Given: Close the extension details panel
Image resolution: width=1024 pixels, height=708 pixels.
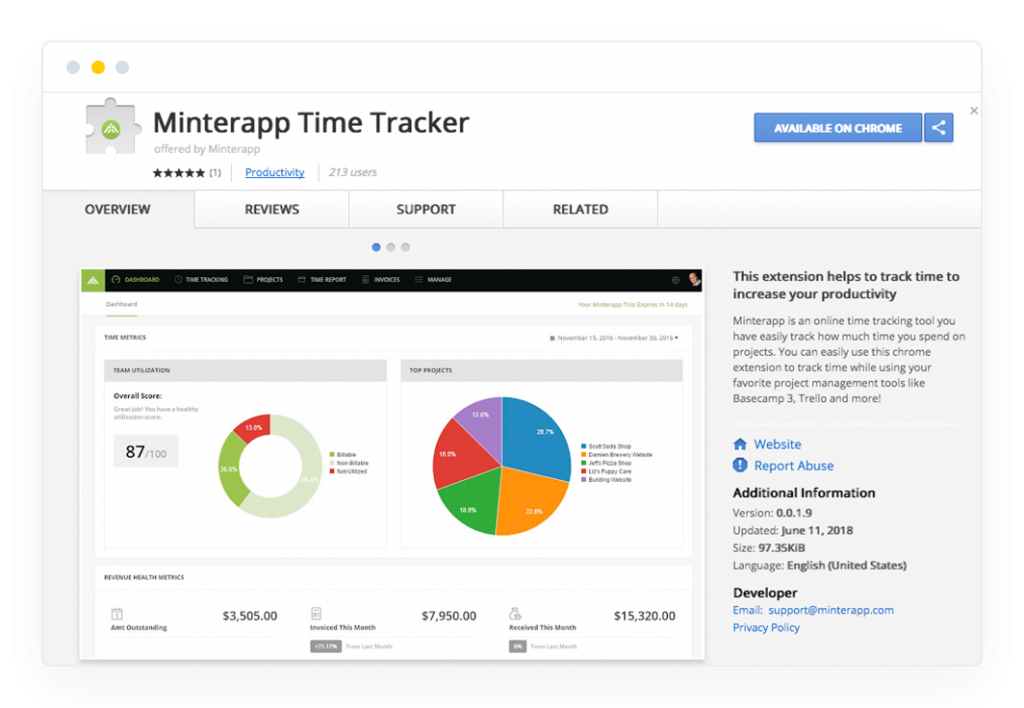Looking at the screenshot, I should (974, 111).
